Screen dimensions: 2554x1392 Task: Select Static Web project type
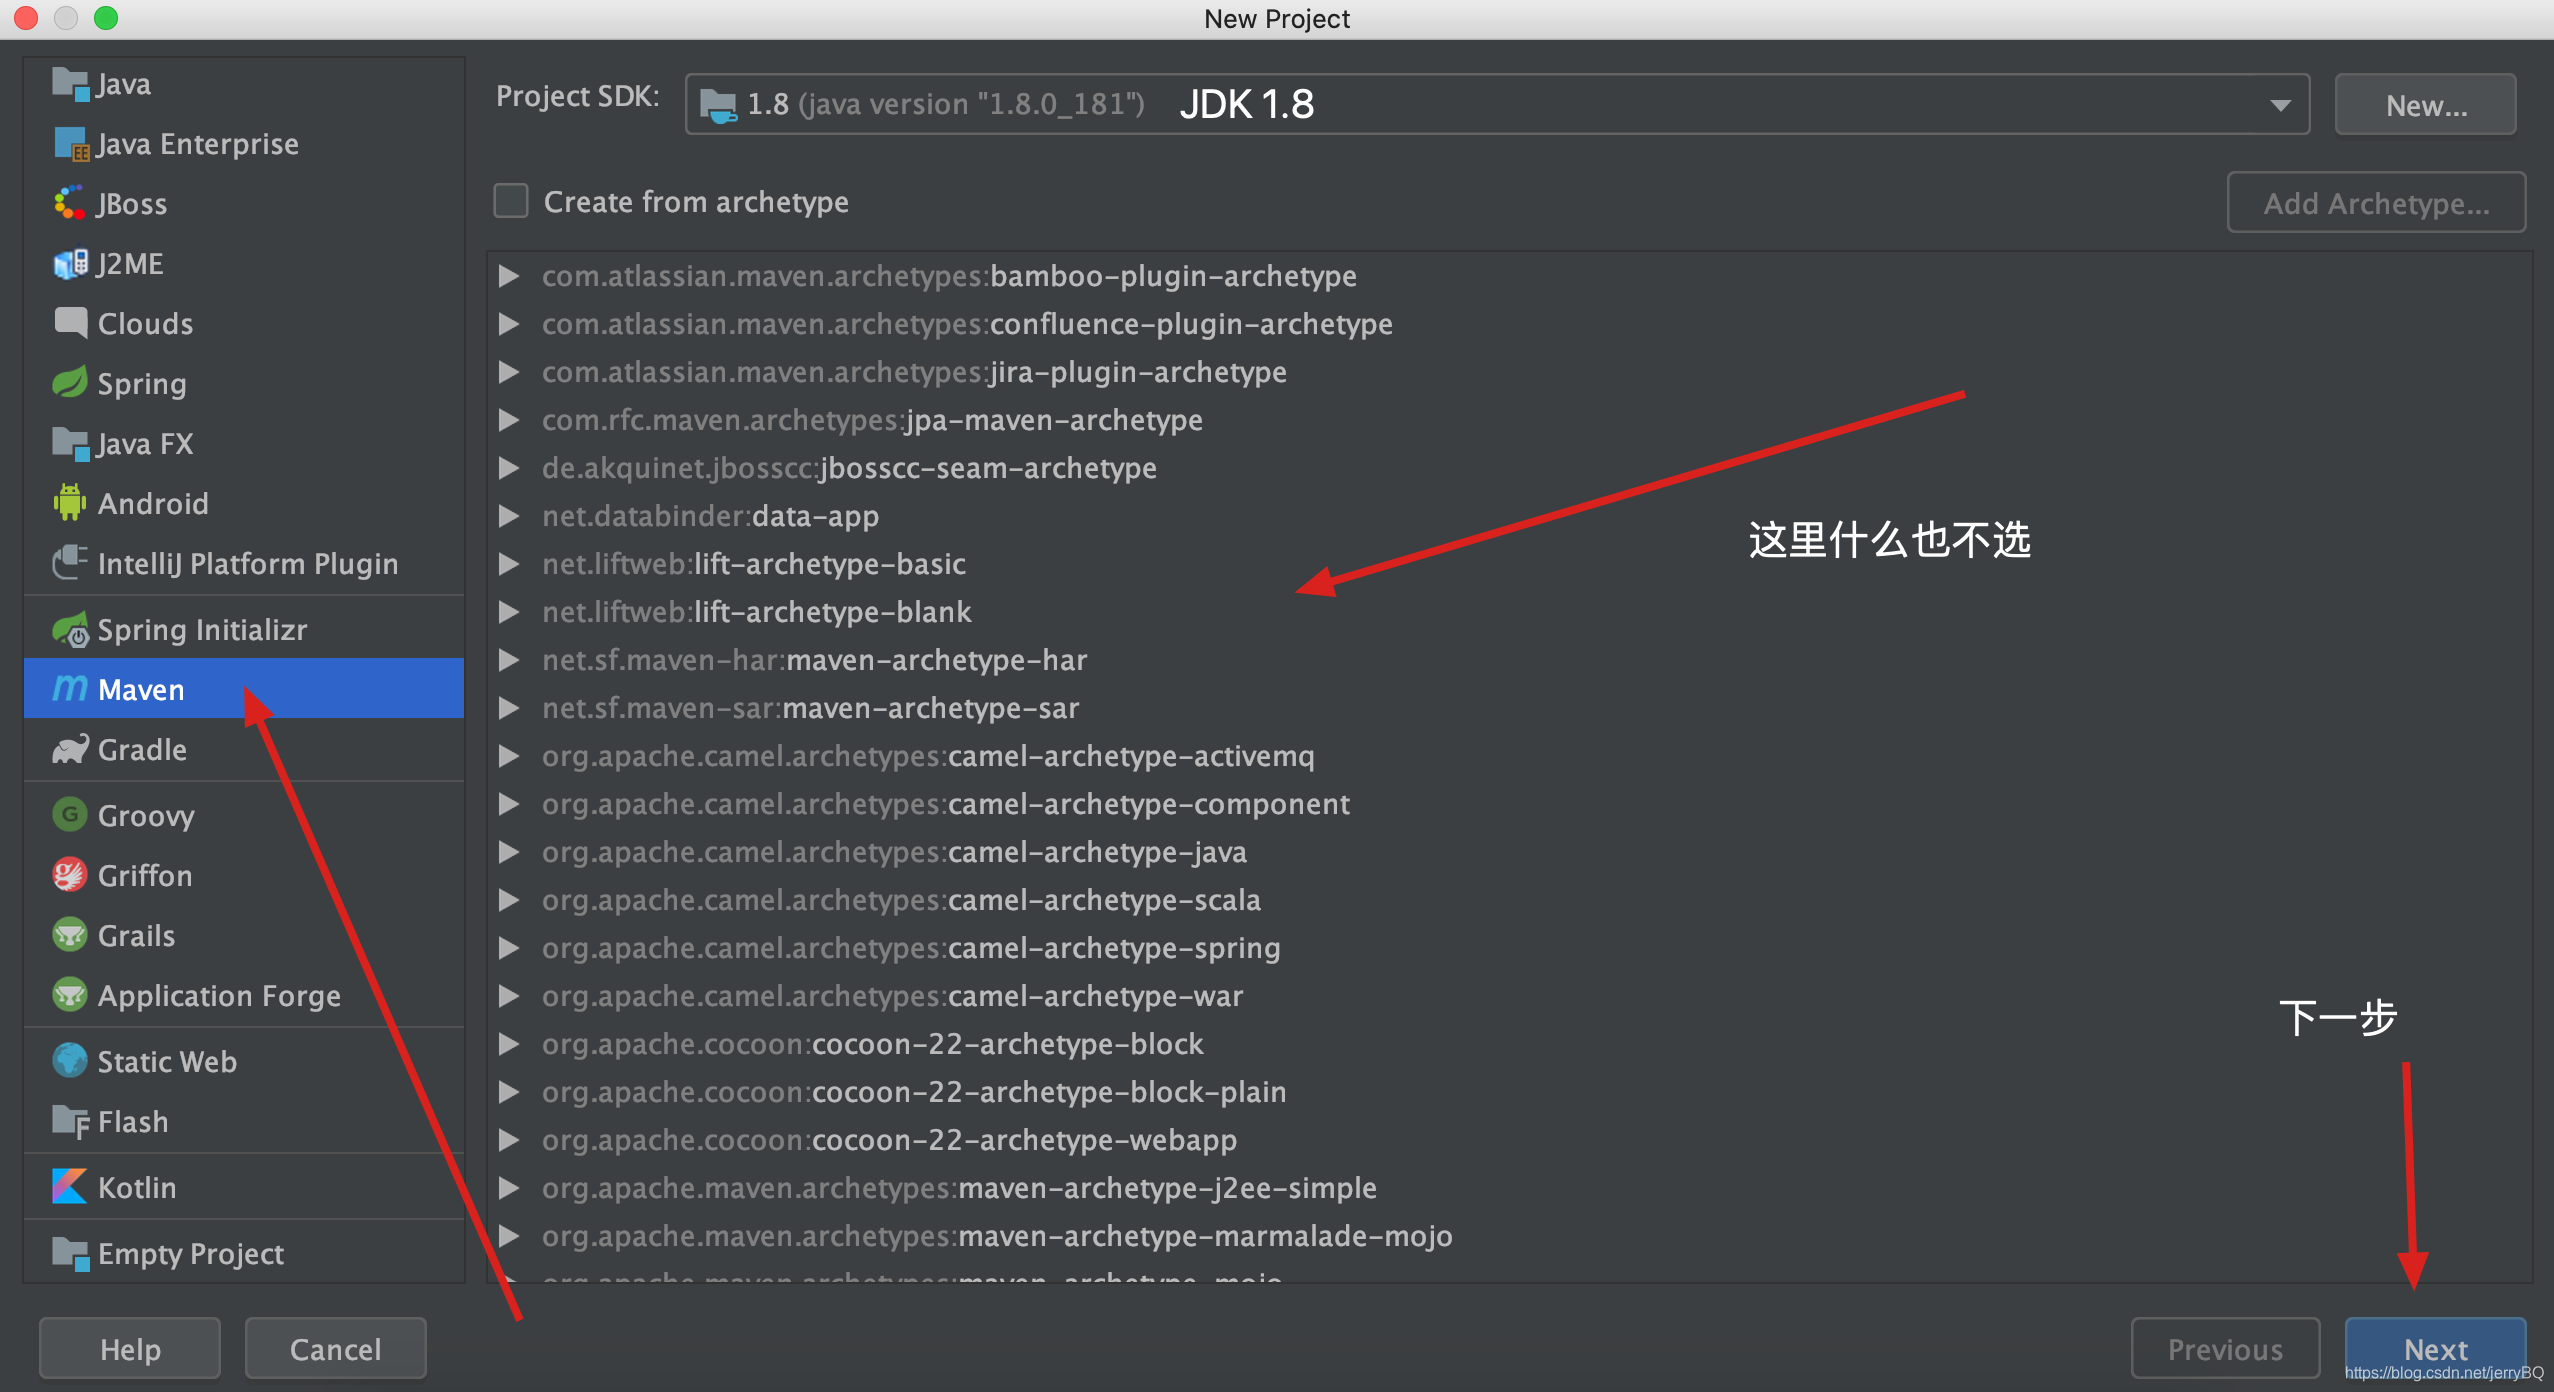tap(244, 1061)
